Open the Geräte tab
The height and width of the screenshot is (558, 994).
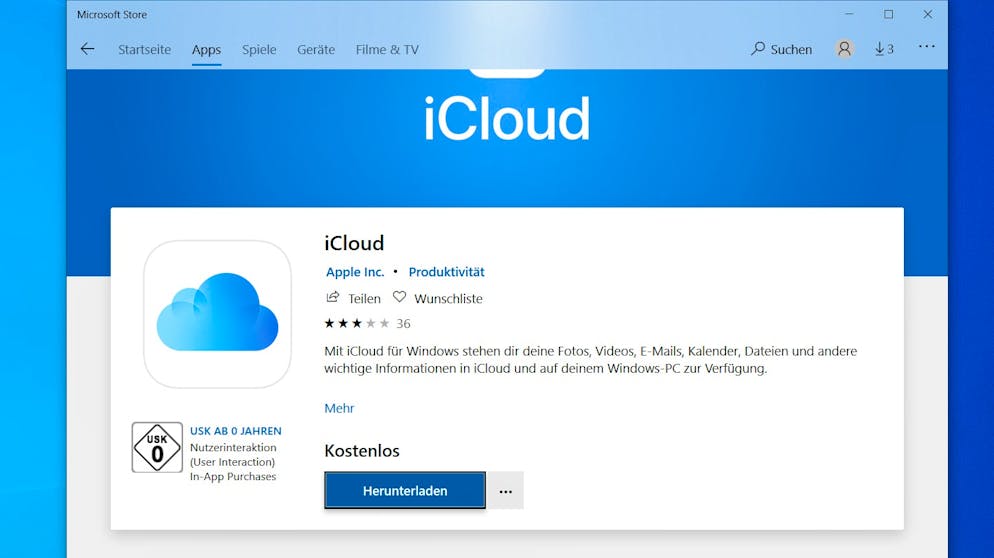(316, 49)
